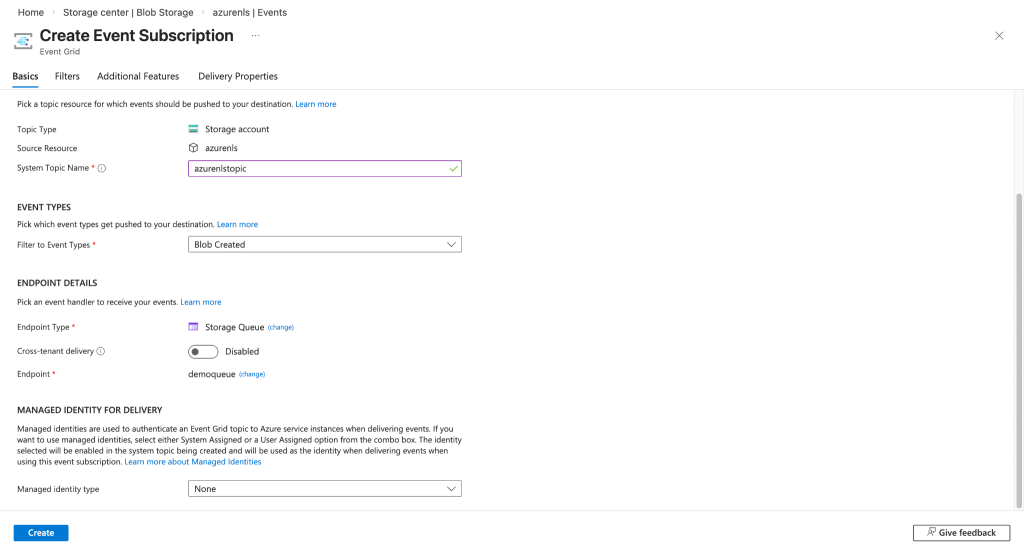
Task: Click Create button
Action: pos(41,533)
